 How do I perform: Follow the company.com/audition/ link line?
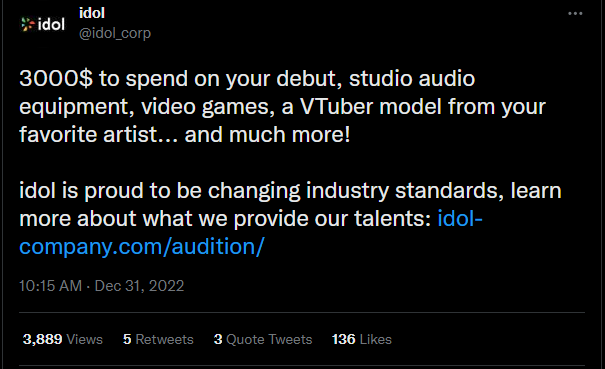pos(142,247)
